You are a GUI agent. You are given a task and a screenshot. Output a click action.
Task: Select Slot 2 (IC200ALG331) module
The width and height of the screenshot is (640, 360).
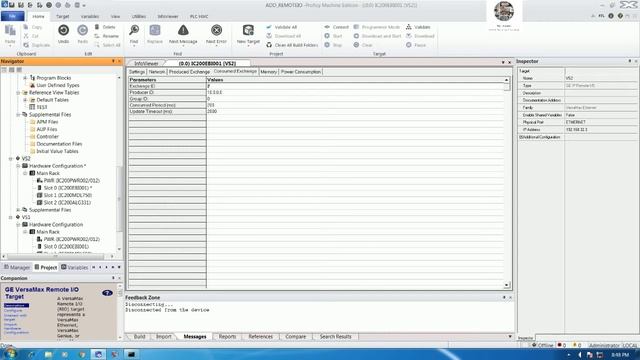pos(67,202)
